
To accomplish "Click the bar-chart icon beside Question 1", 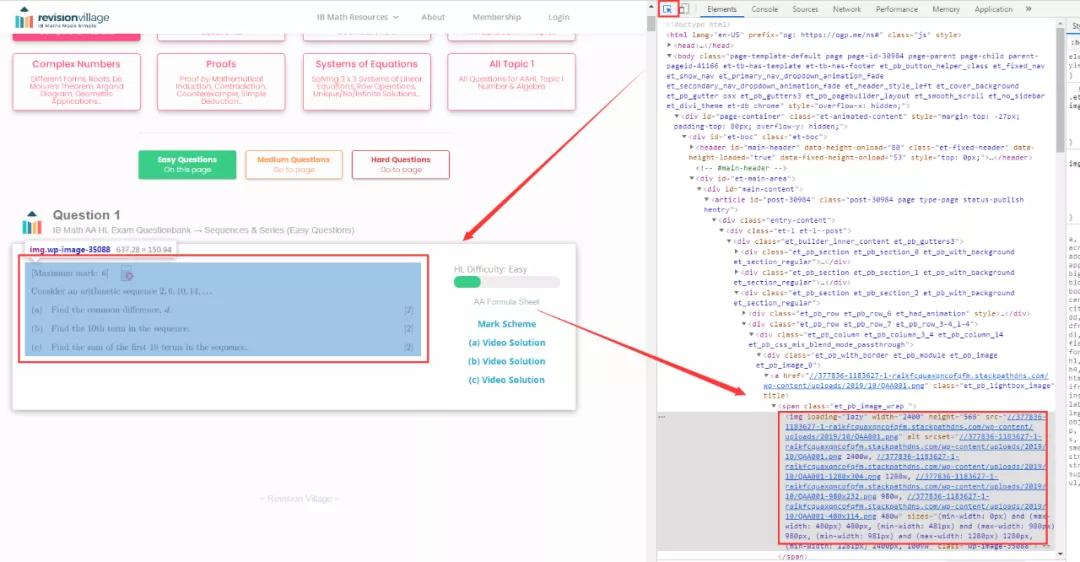I will [32, 222].
